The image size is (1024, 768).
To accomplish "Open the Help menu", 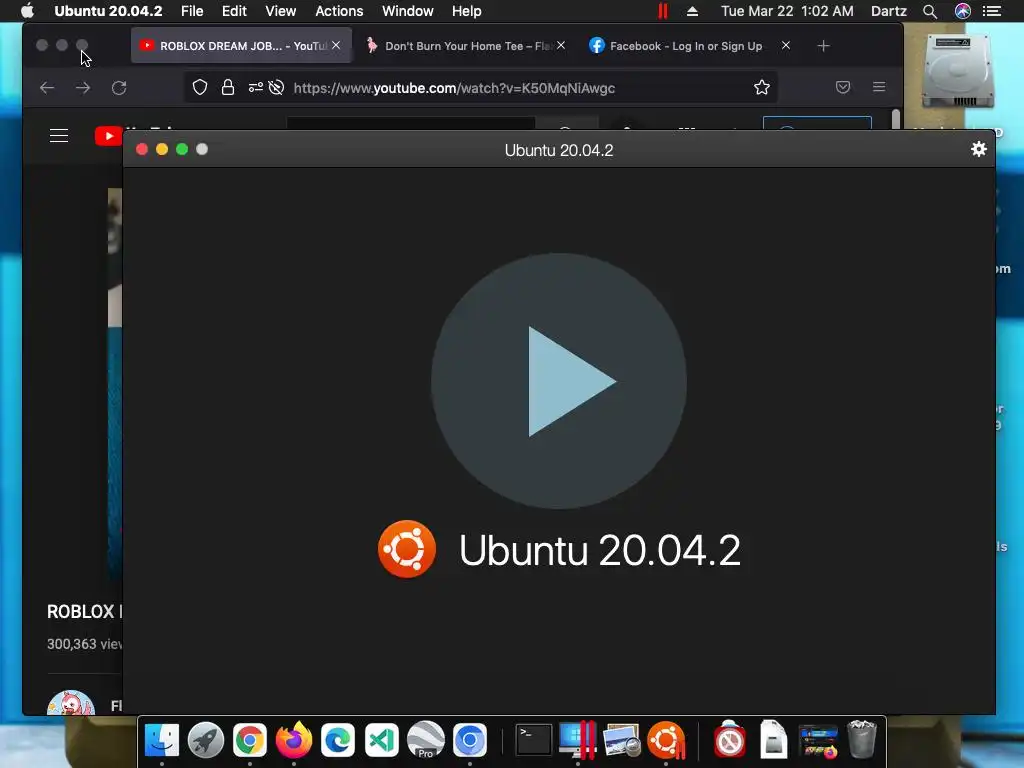I will [x=466, y=11].
